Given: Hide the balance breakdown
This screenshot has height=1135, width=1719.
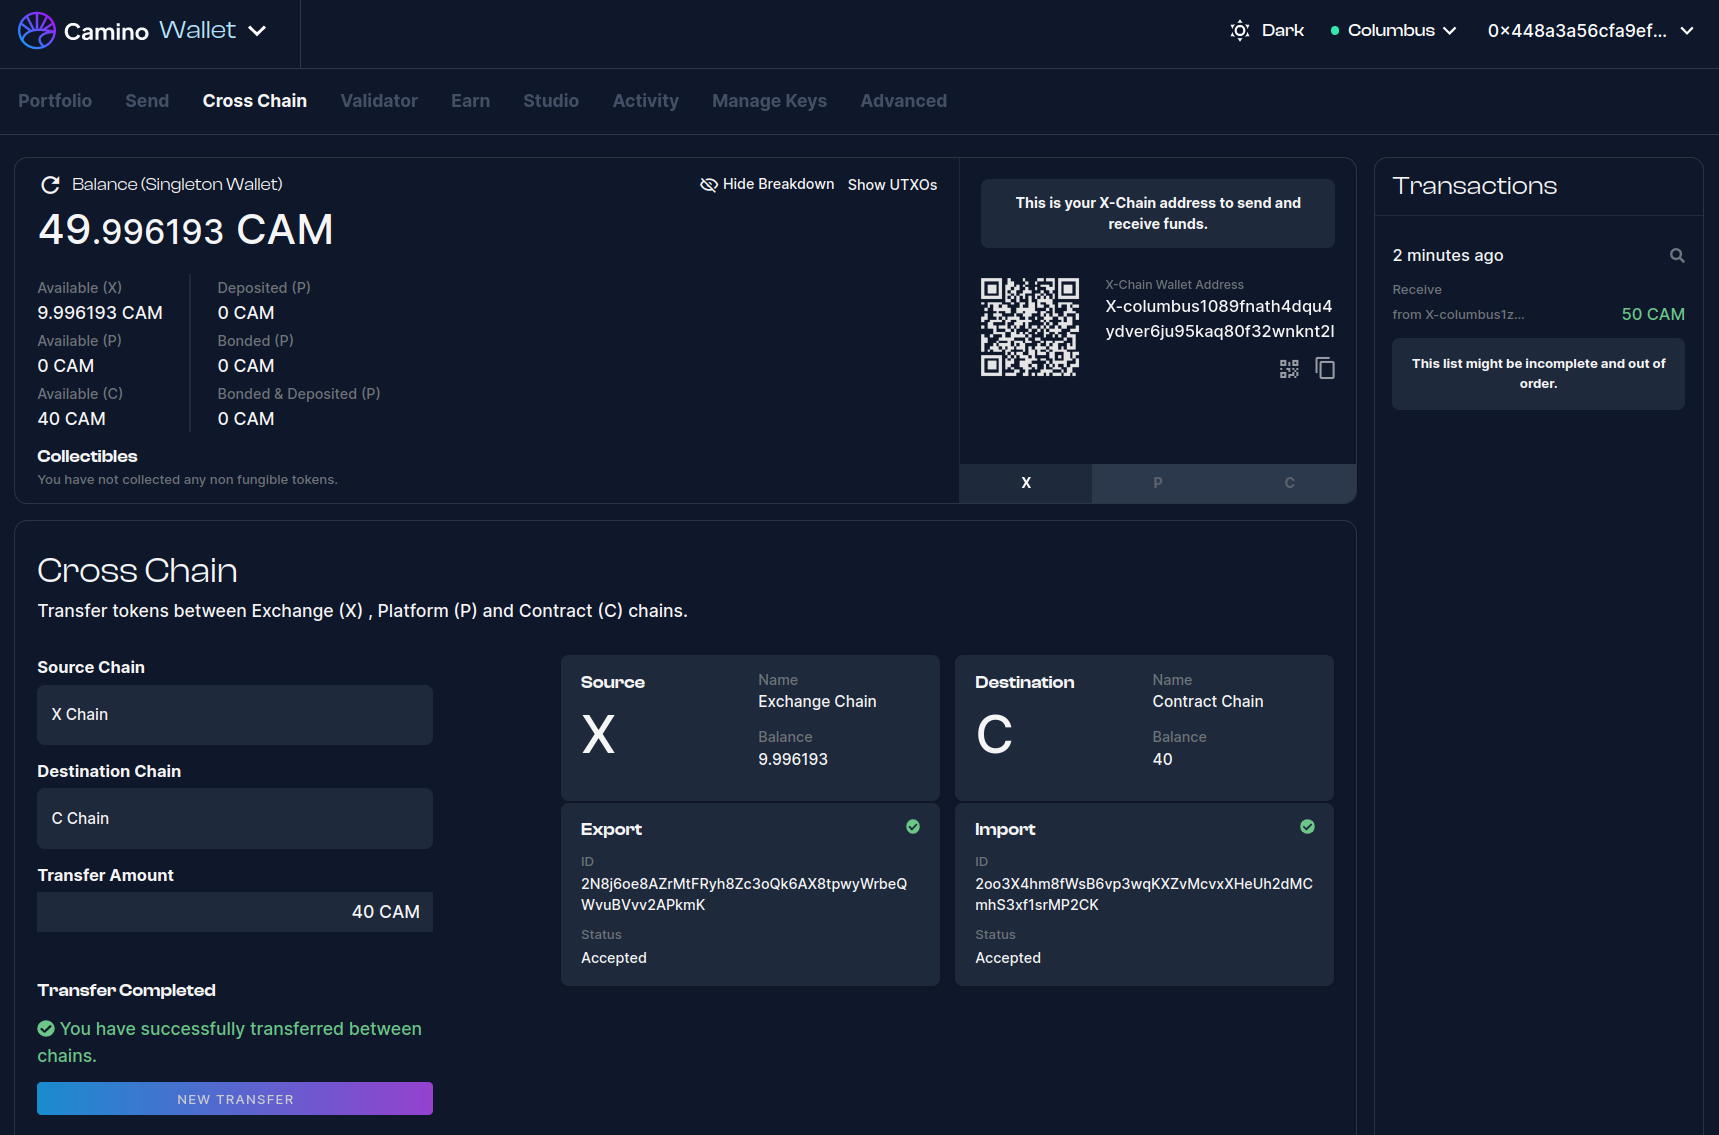Looking at the screenshot, I should coord(767,185).
